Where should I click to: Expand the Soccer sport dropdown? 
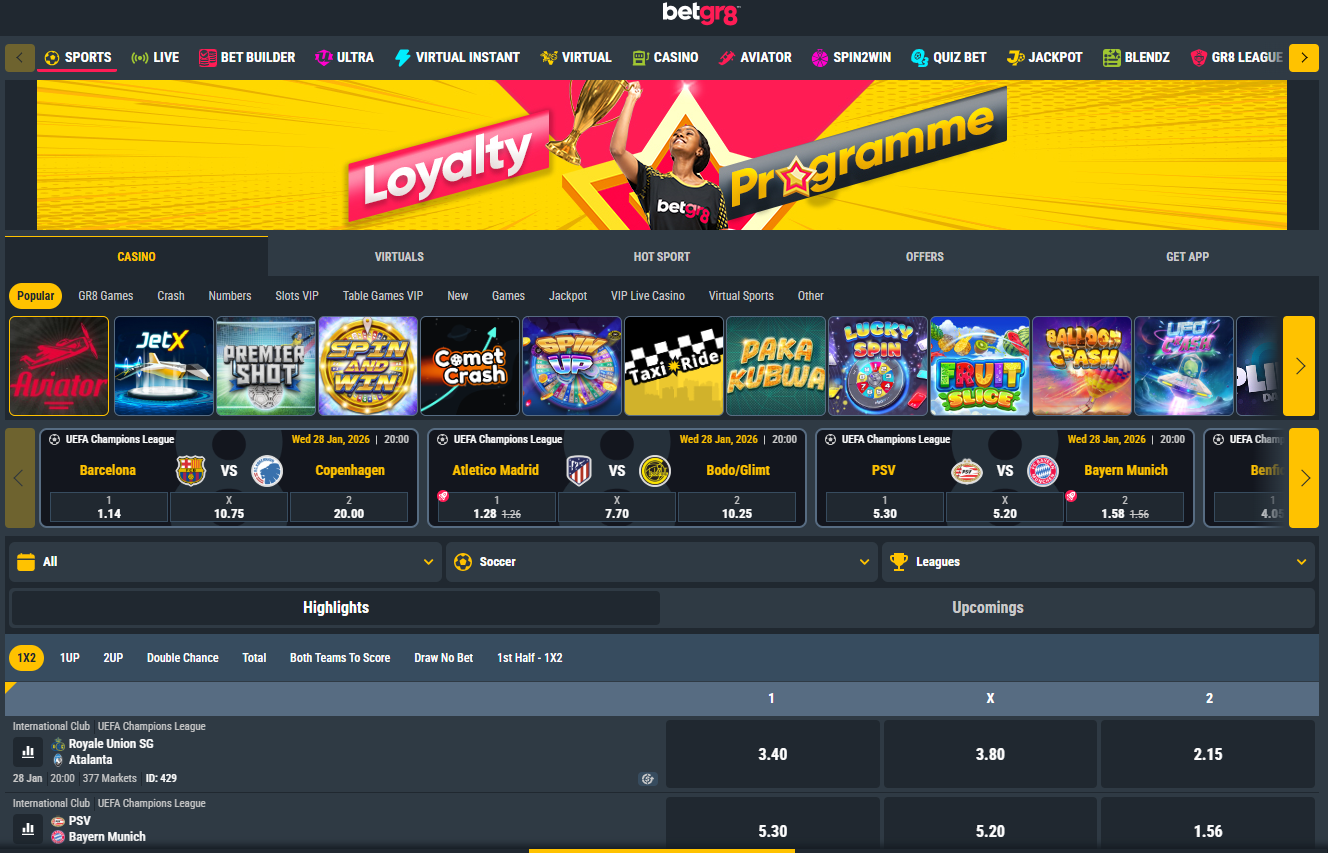click(x=661, y=562)
